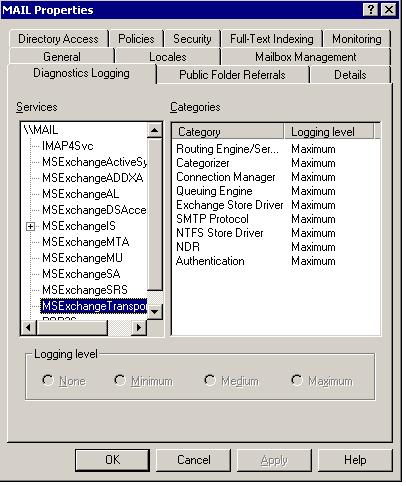The image size is (406, 486).
Task: Click the services list scroll right arrow
Action: point(139,327)
